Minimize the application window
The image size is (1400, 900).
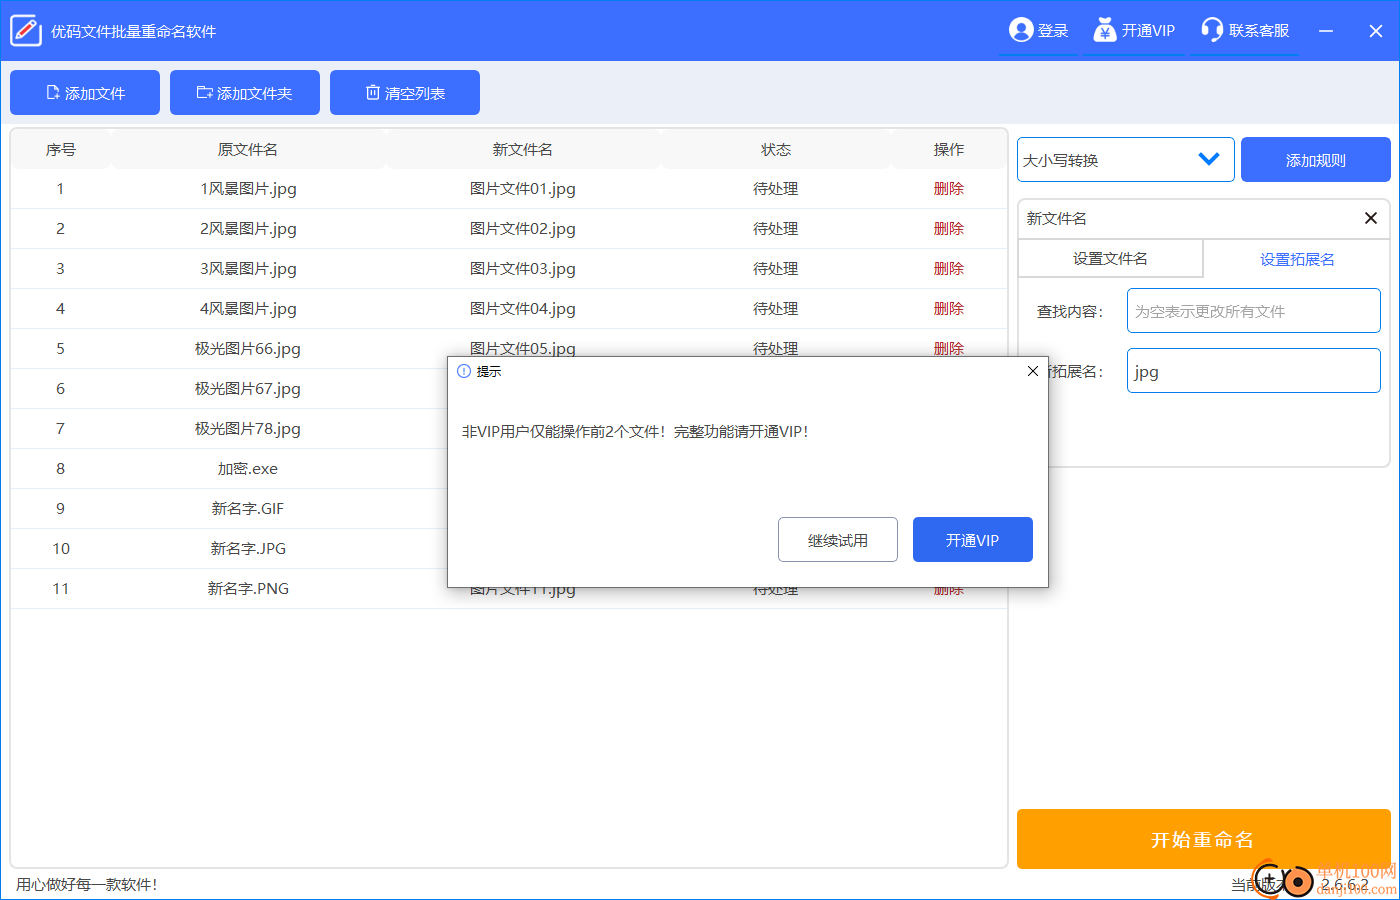(1326, 31)
